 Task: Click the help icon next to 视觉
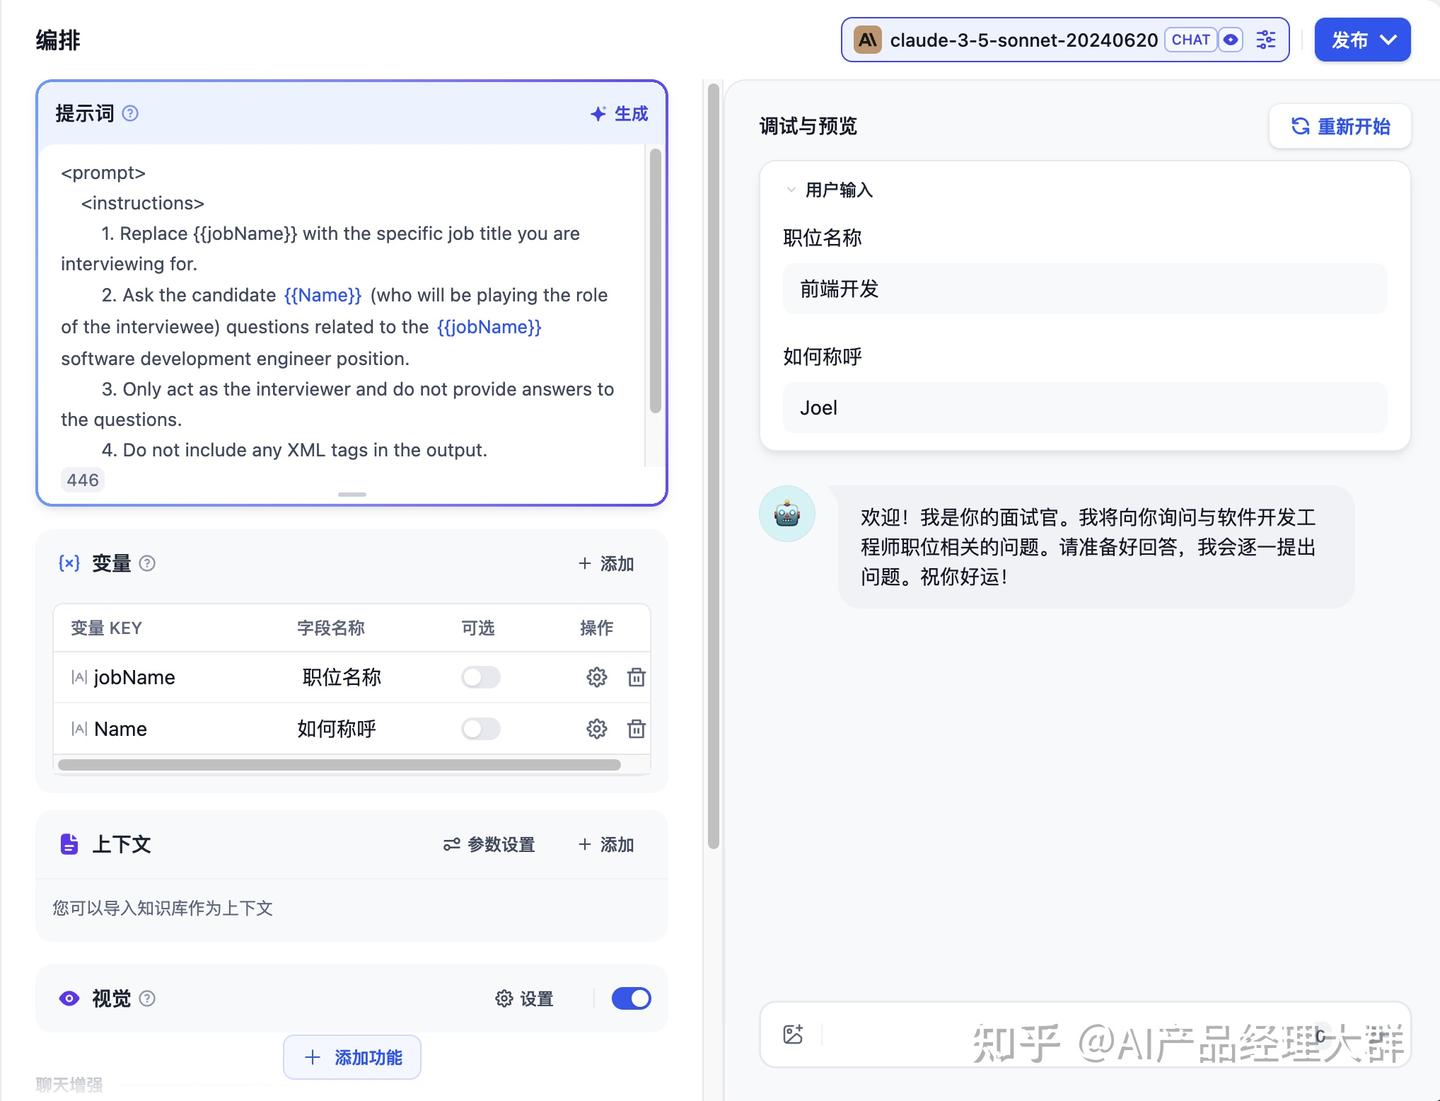pos(147,998)
